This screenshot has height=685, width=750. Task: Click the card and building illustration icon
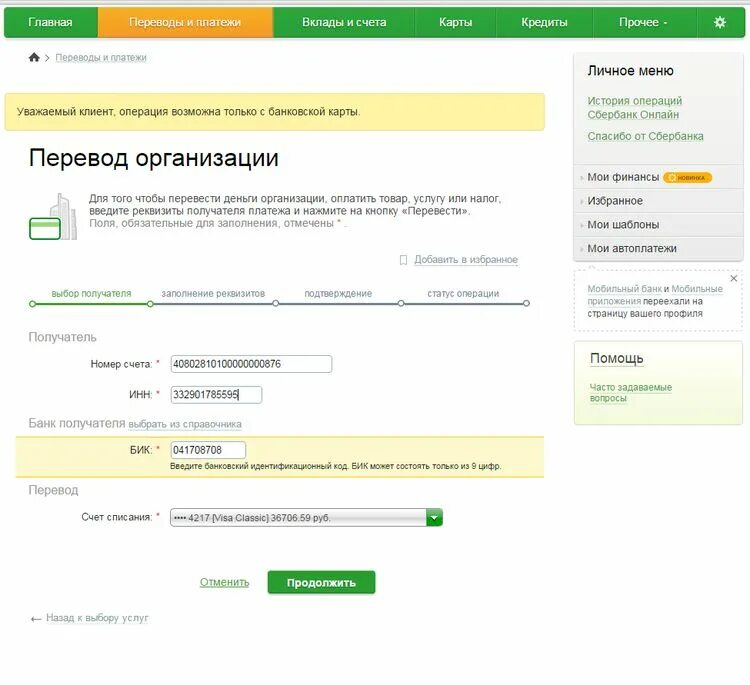[x=53, y=216]
